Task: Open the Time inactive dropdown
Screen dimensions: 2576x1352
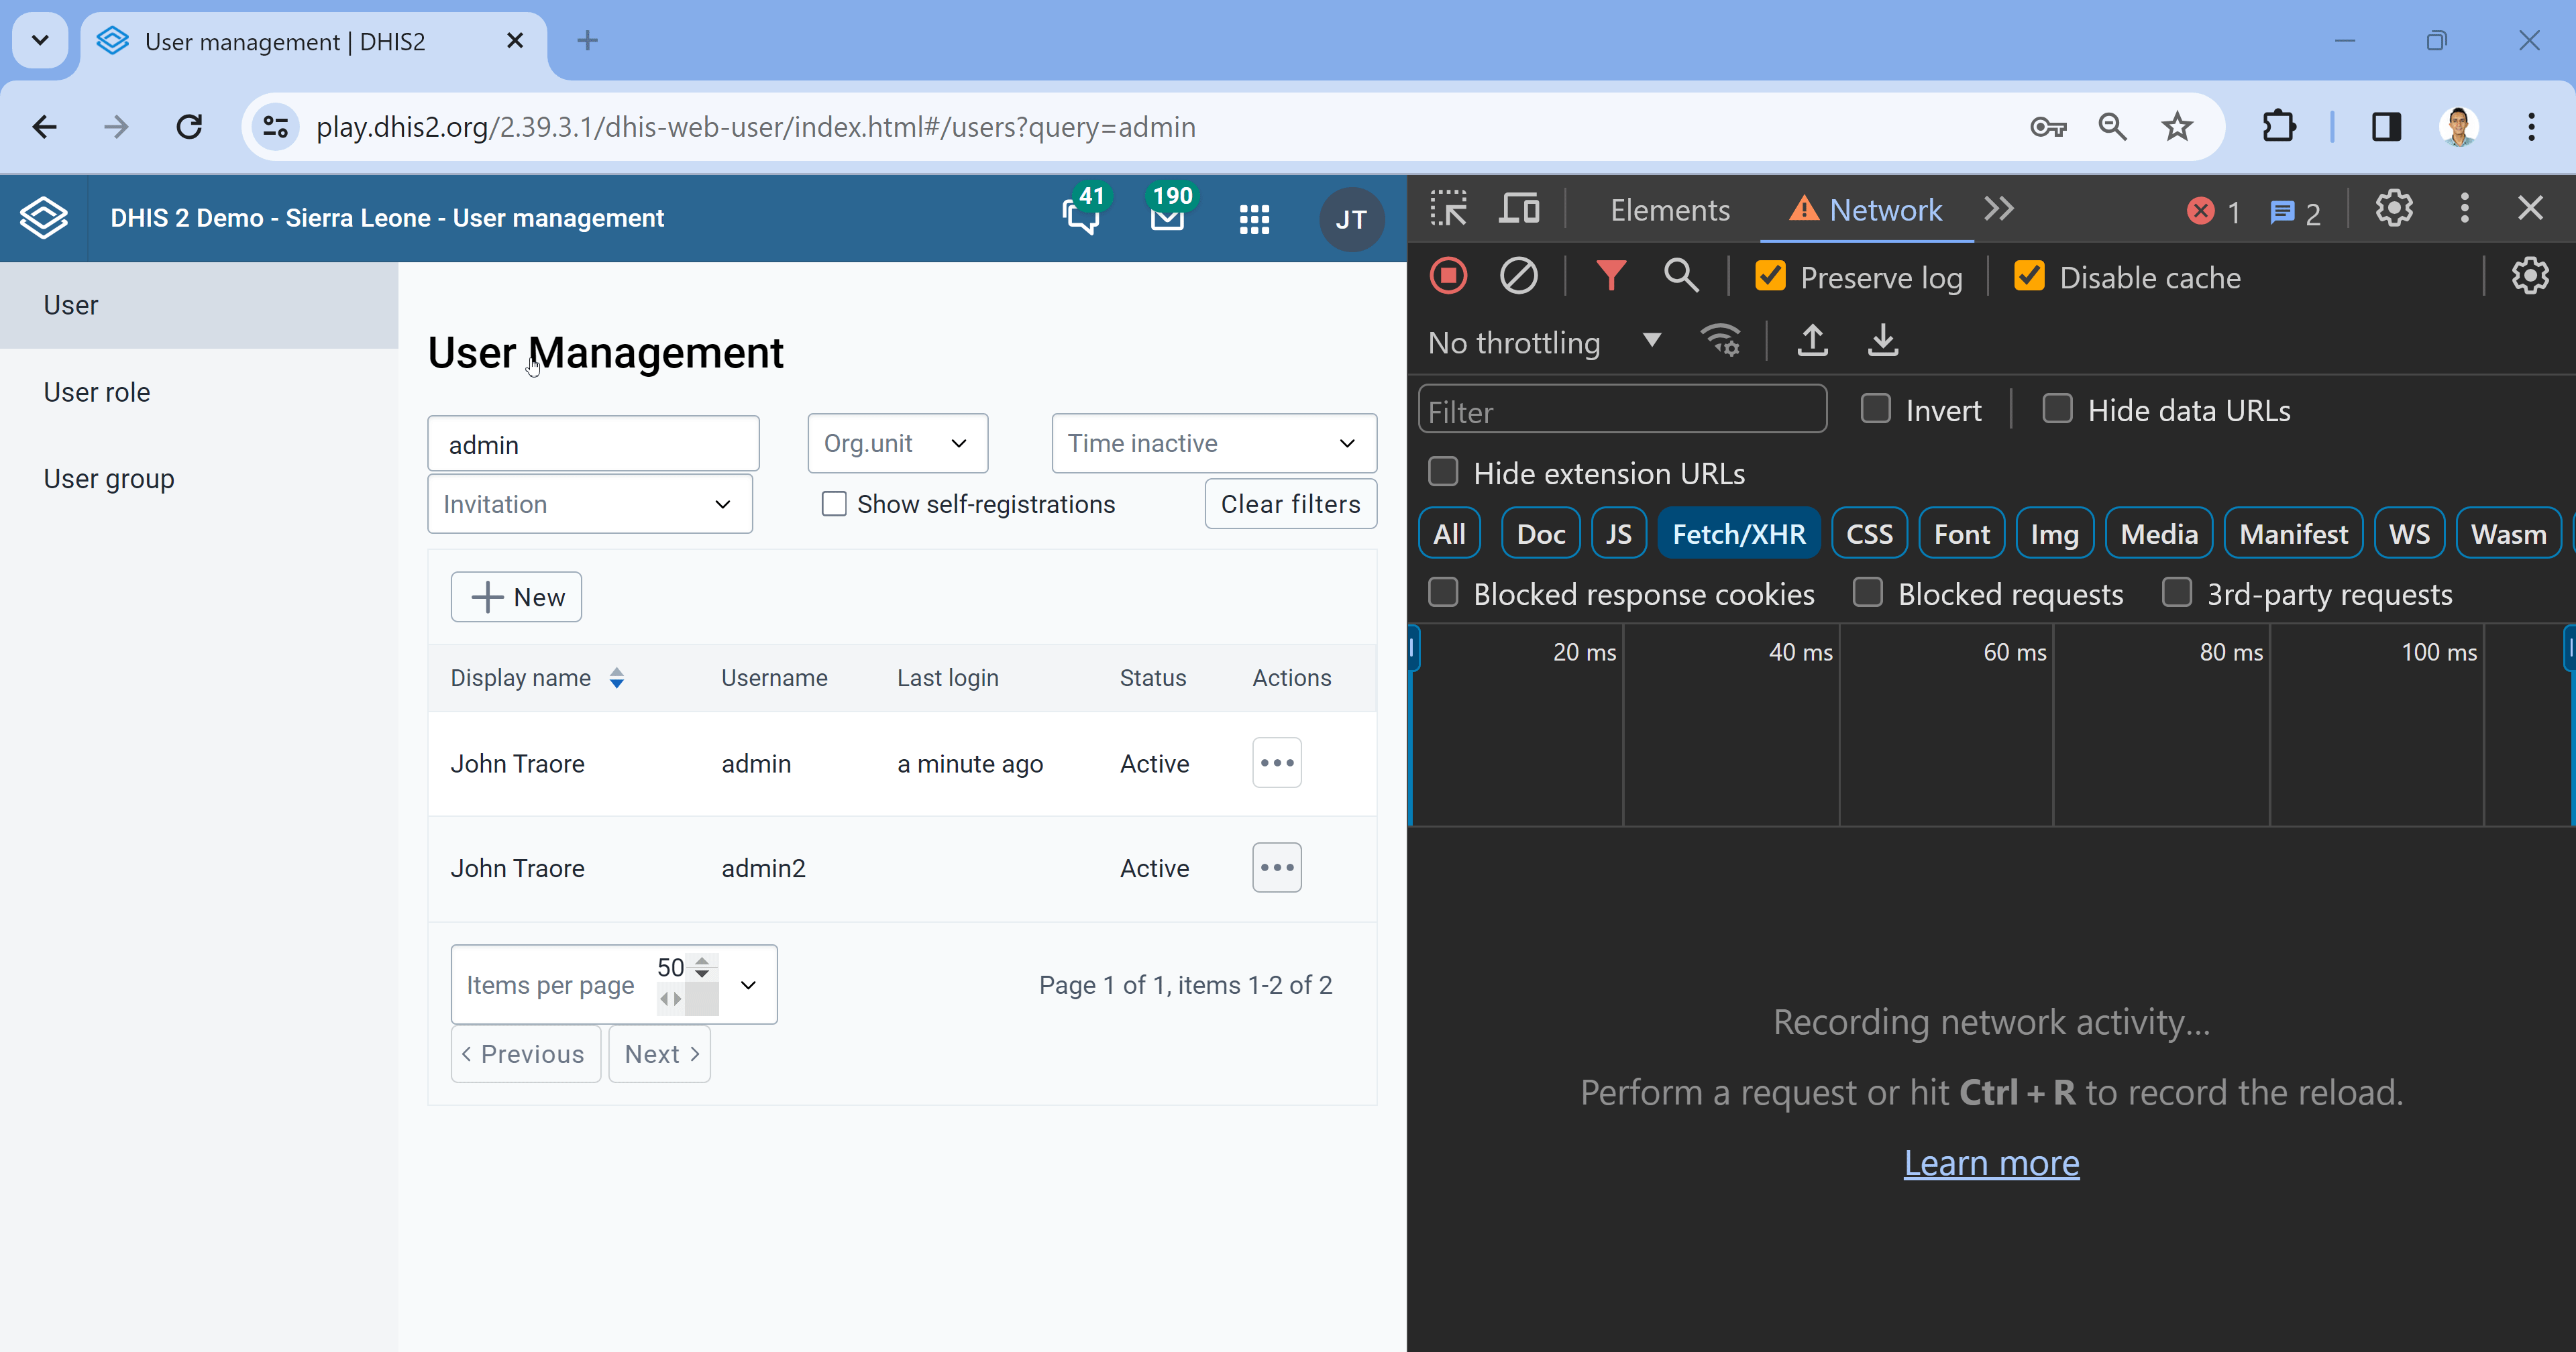Action: [1214, 443]
